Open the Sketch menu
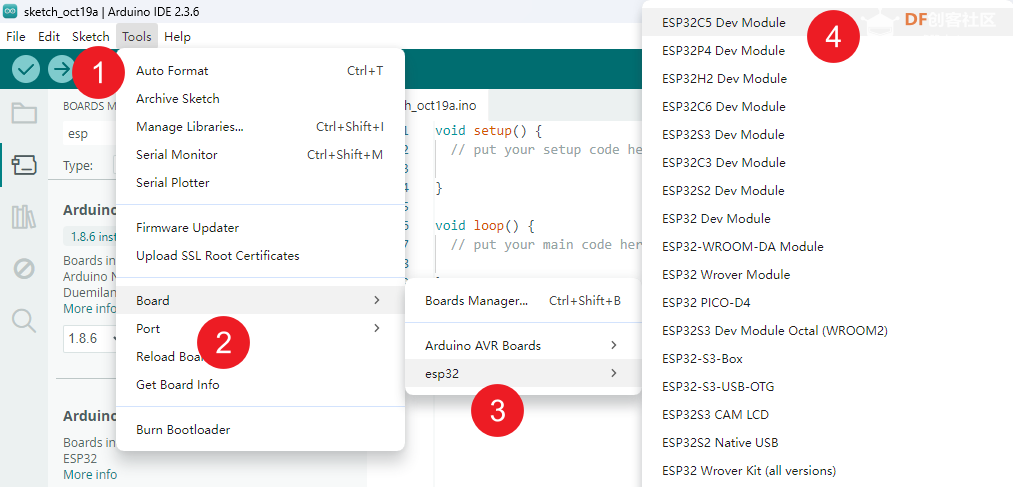The height and width of the screenshot is (487, 1013). [x=91, y=36]
